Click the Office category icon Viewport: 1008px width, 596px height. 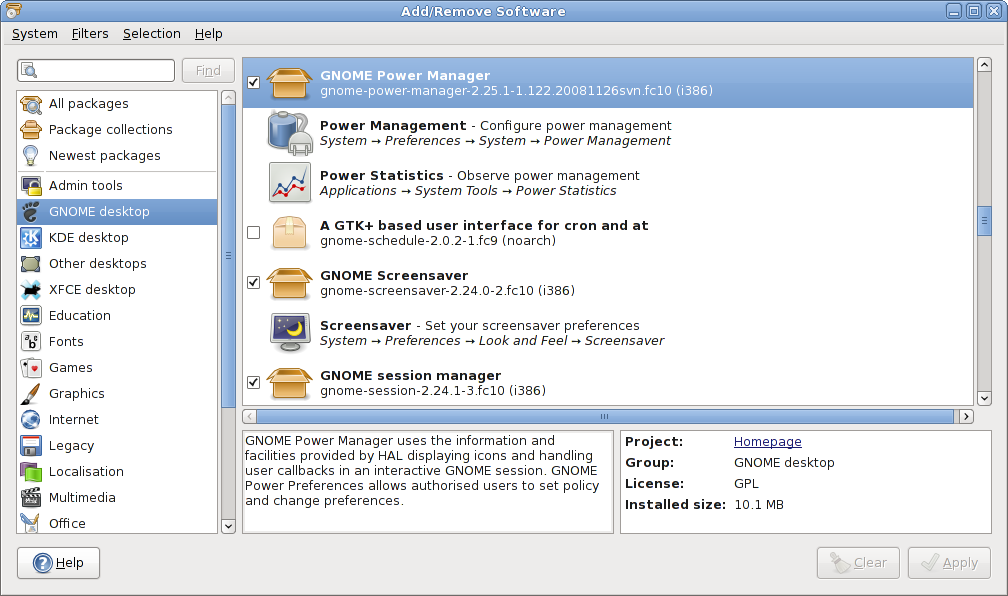[x=31, y=523]
